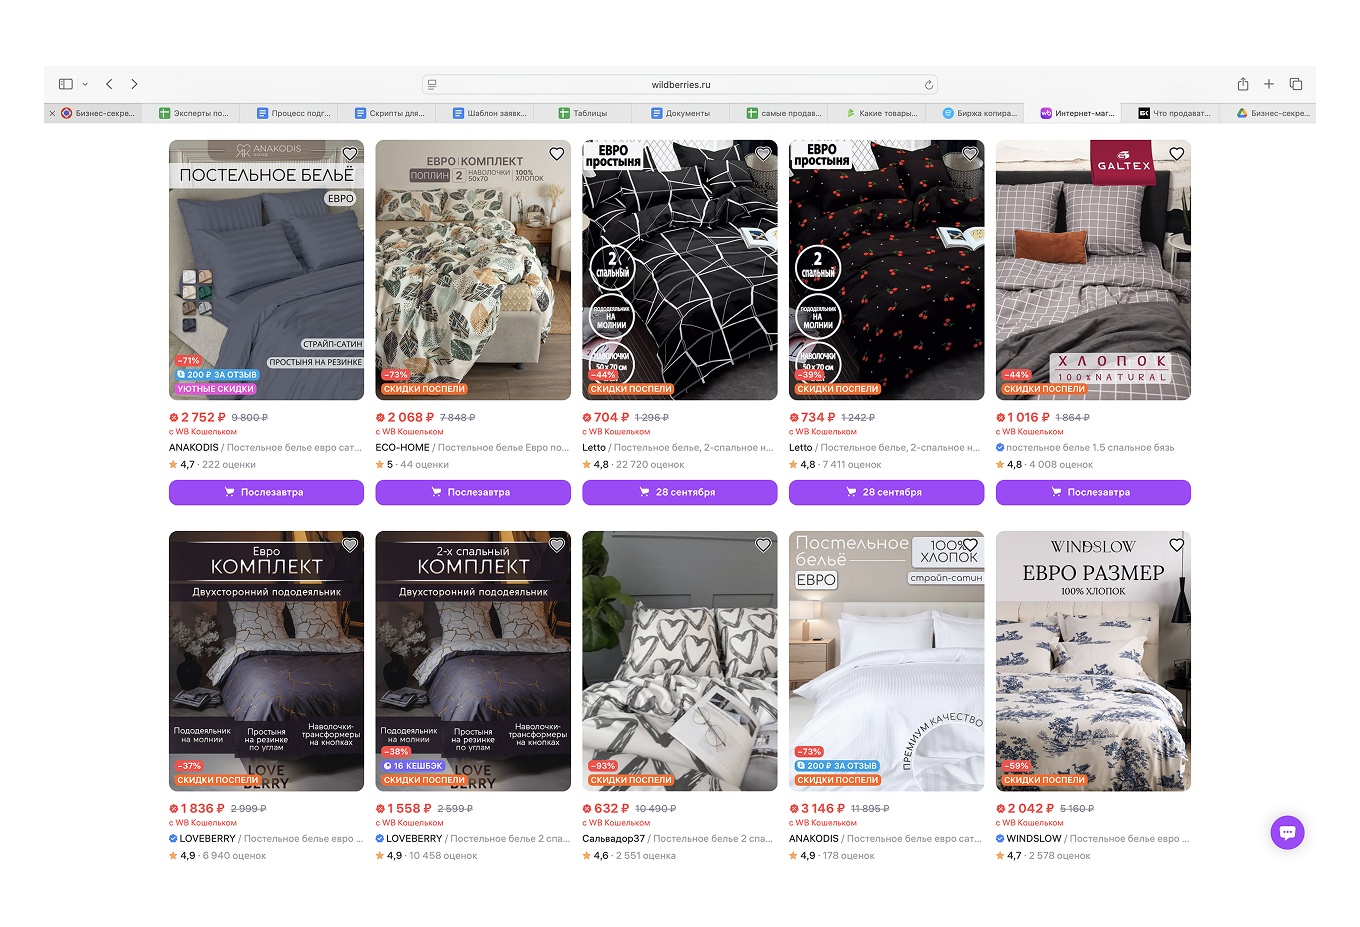The image size is (1360, 927).
Task: Open Letto title with 7 411 ratings
Action: (x=885, y=448)
